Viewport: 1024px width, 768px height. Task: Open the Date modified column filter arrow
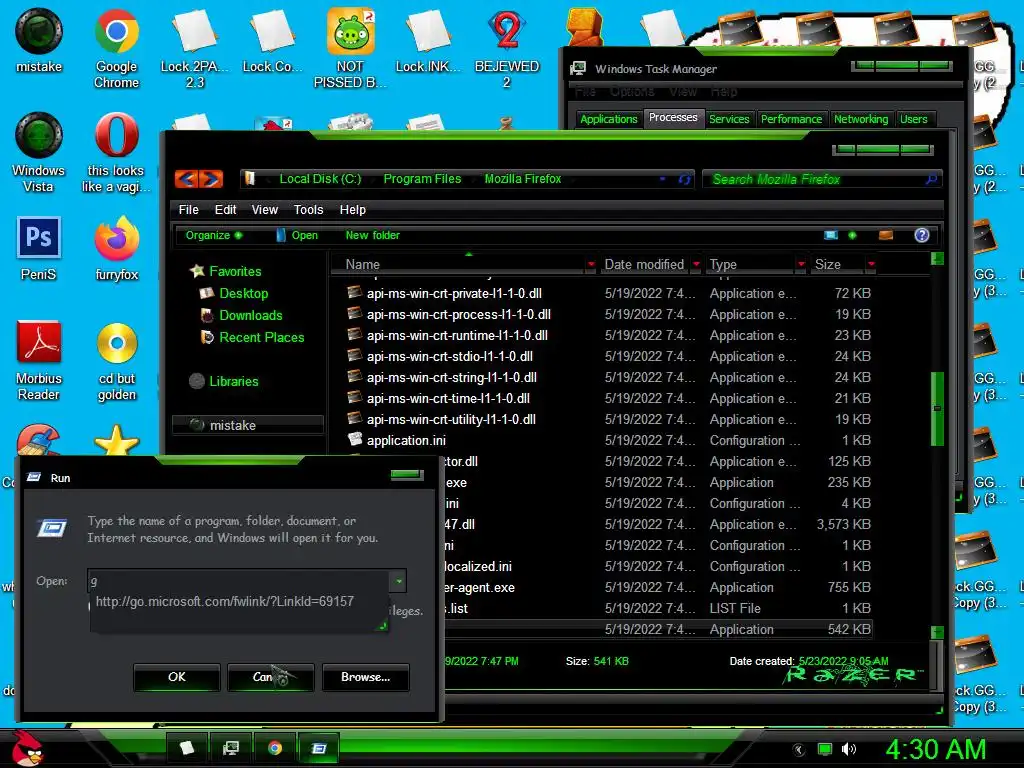696,264
